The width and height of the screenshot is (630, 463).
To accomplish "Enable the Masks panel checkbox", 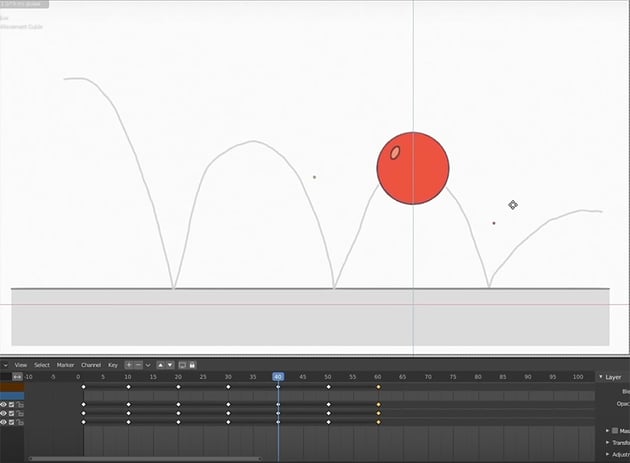I will [x=615, y=430].
